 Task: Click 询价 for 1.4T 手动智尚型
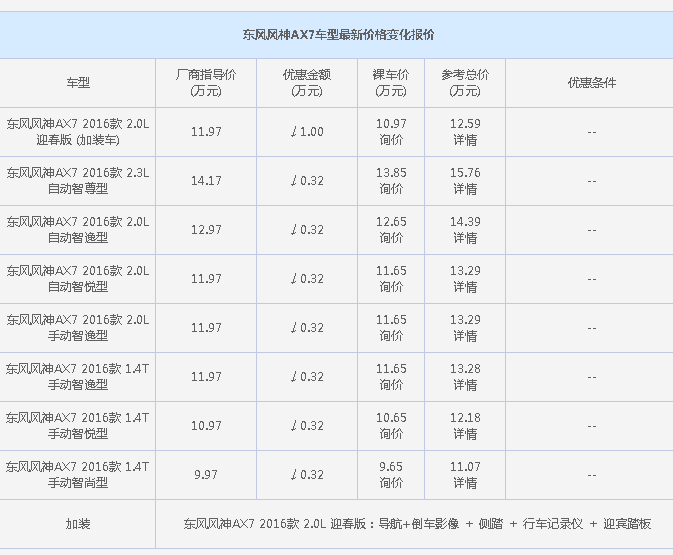391,482
